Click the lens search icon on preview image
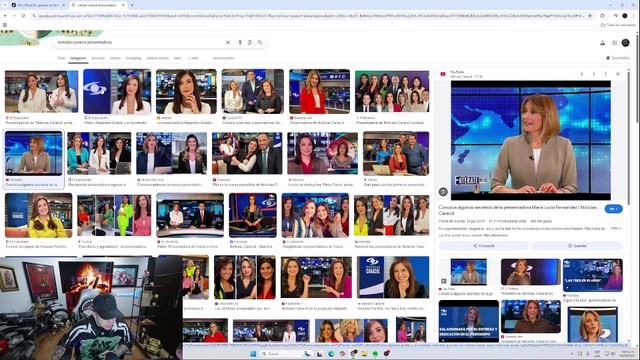The image size is (640, 360). pyautogui.click(x=443, y=191)
